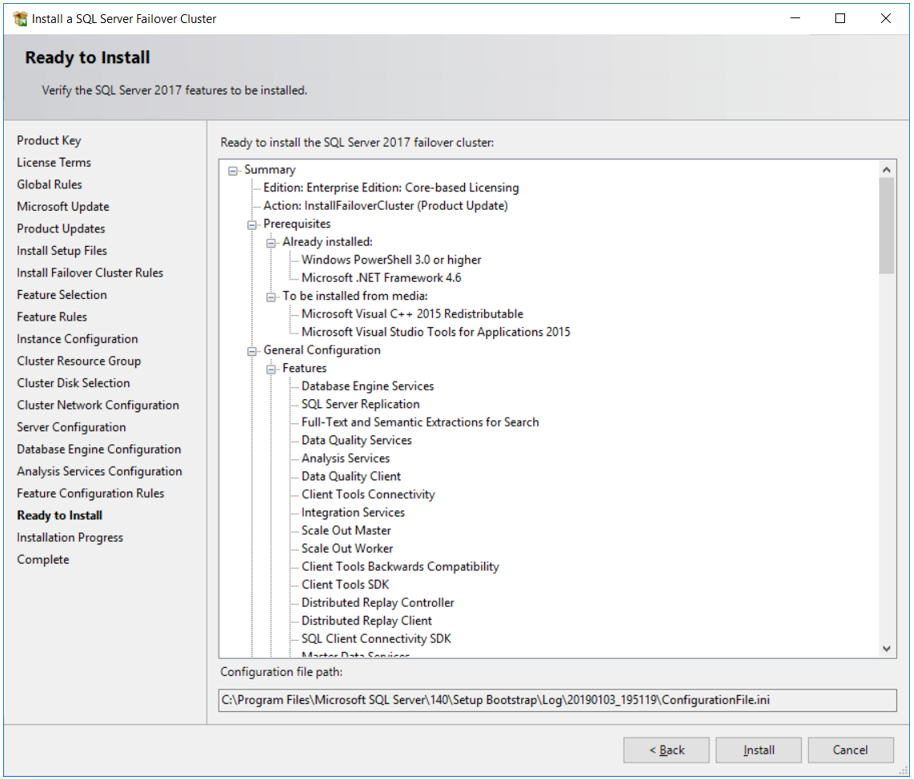Select Microsoft Visual C++ 2015 Redistributable

412,314
